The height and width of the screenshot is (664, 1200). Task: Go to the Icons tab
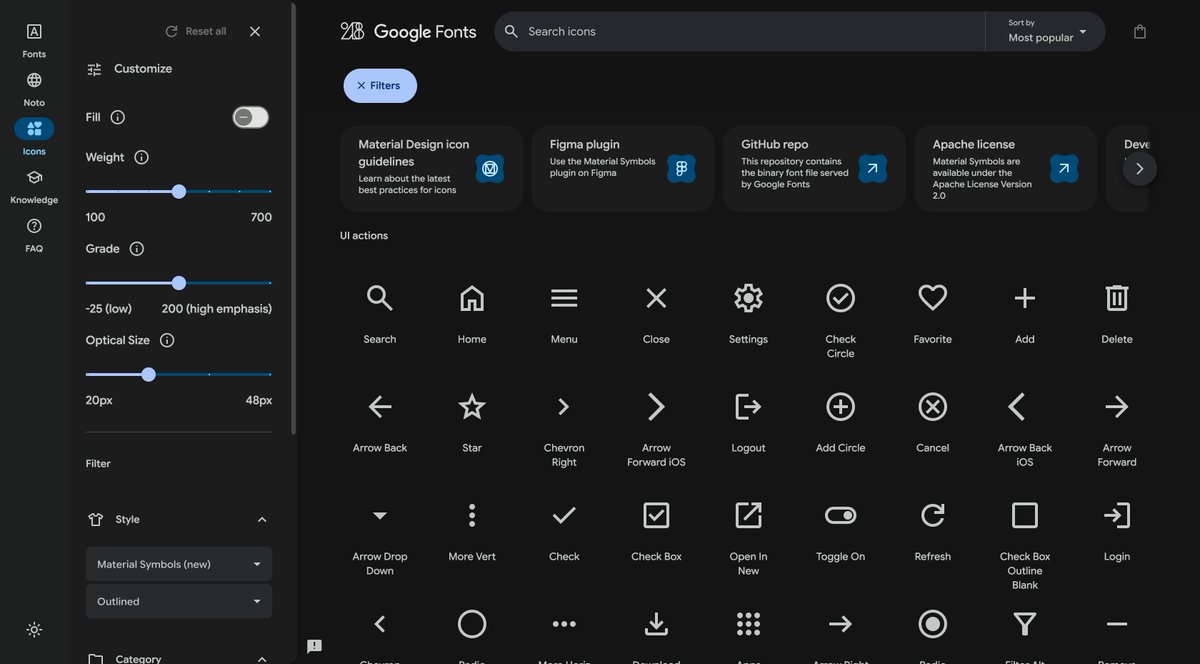coord(34,137)
